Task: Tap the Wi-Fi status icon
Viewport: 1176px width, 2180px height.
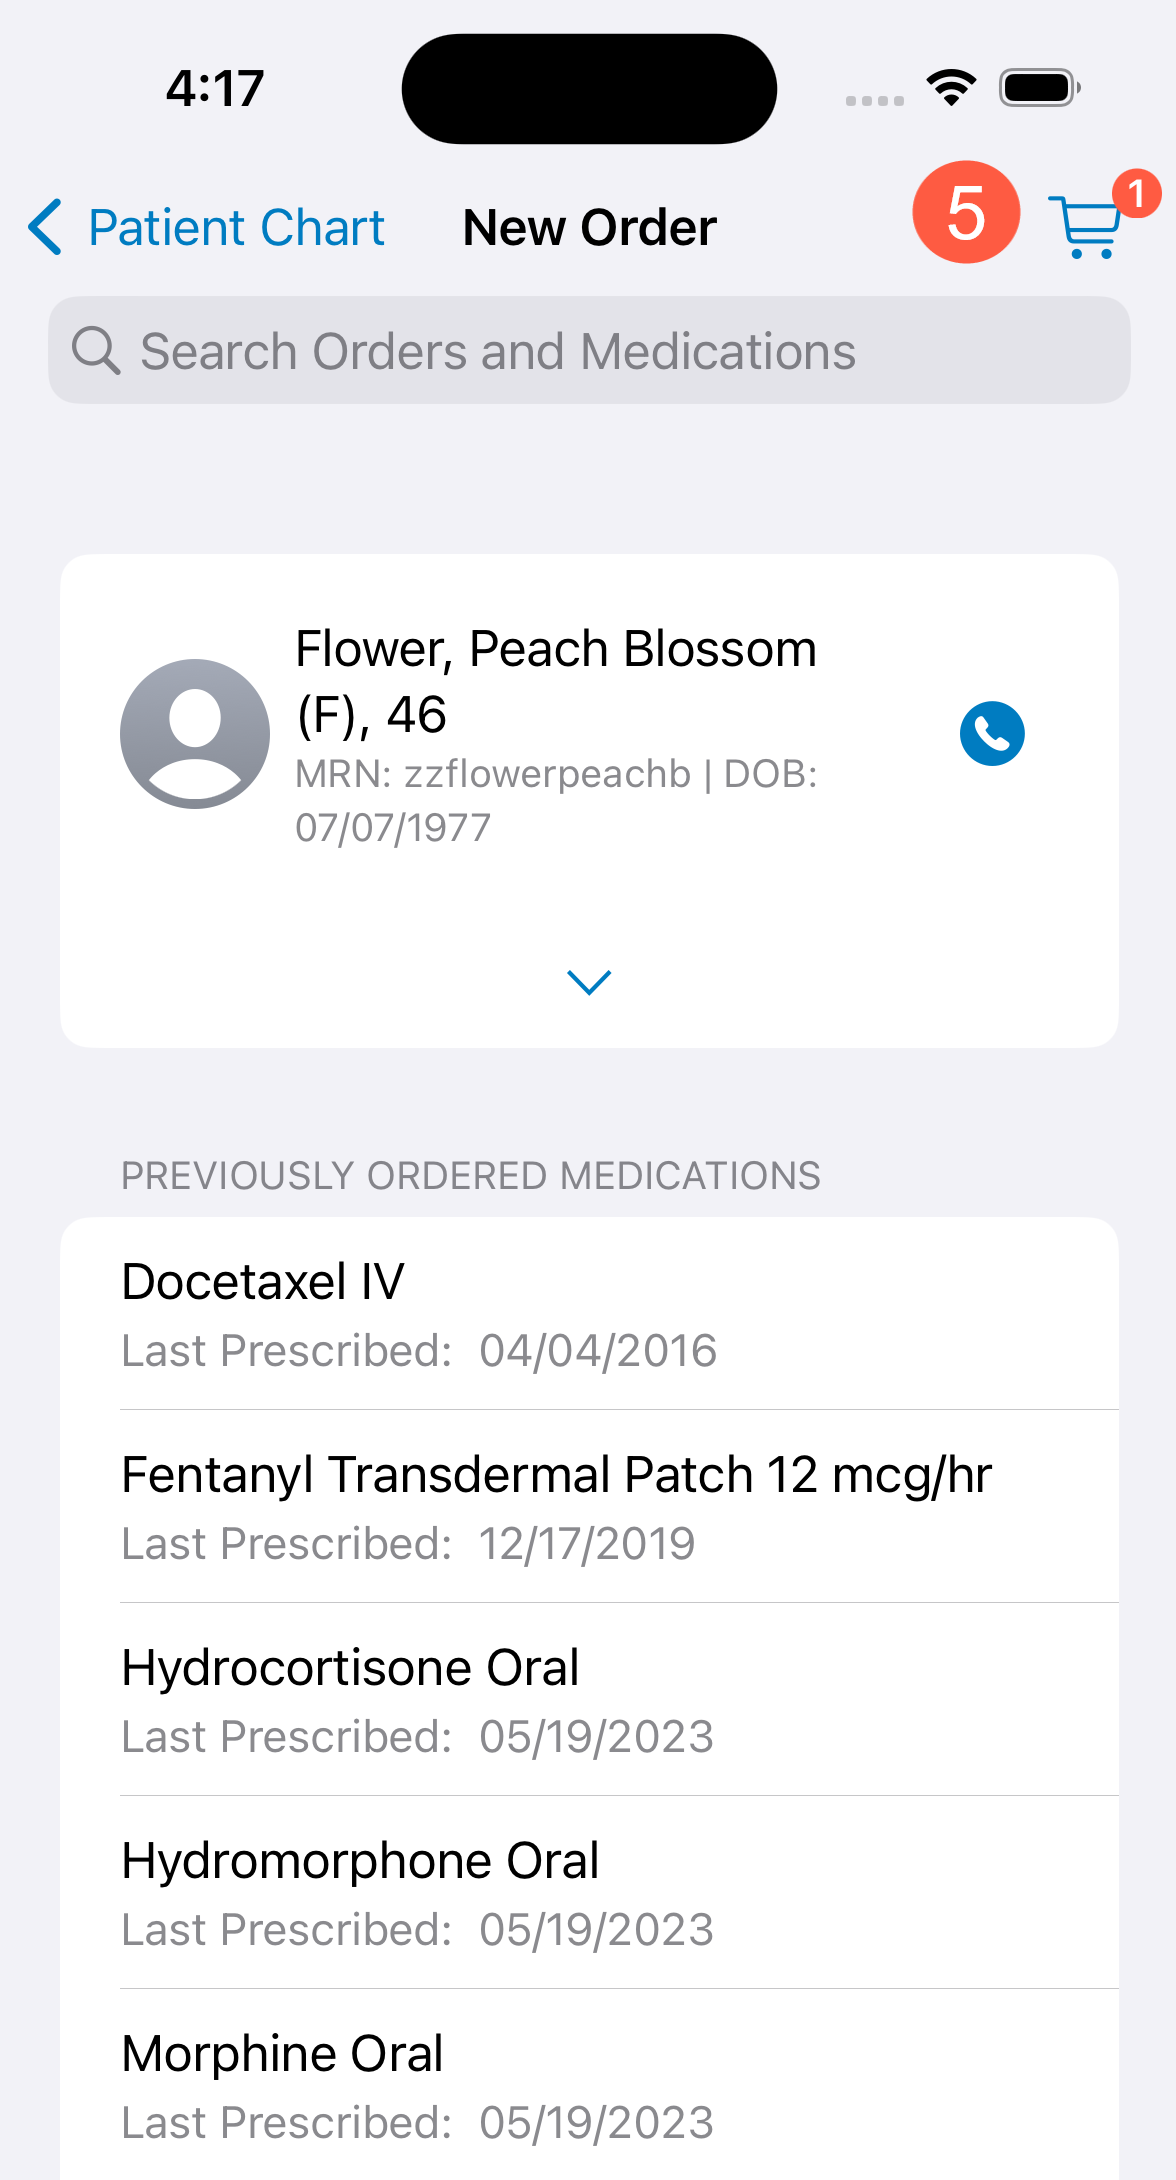Action: coord(951,88)
